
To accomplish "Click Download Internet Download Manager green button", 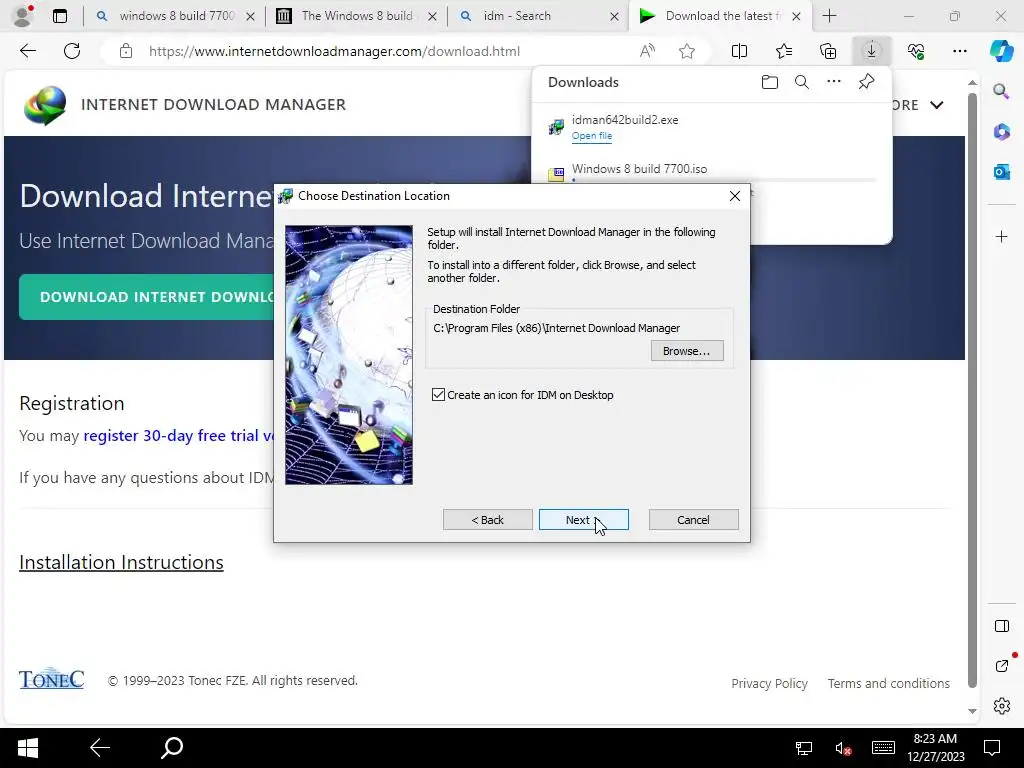I will 147,297.
